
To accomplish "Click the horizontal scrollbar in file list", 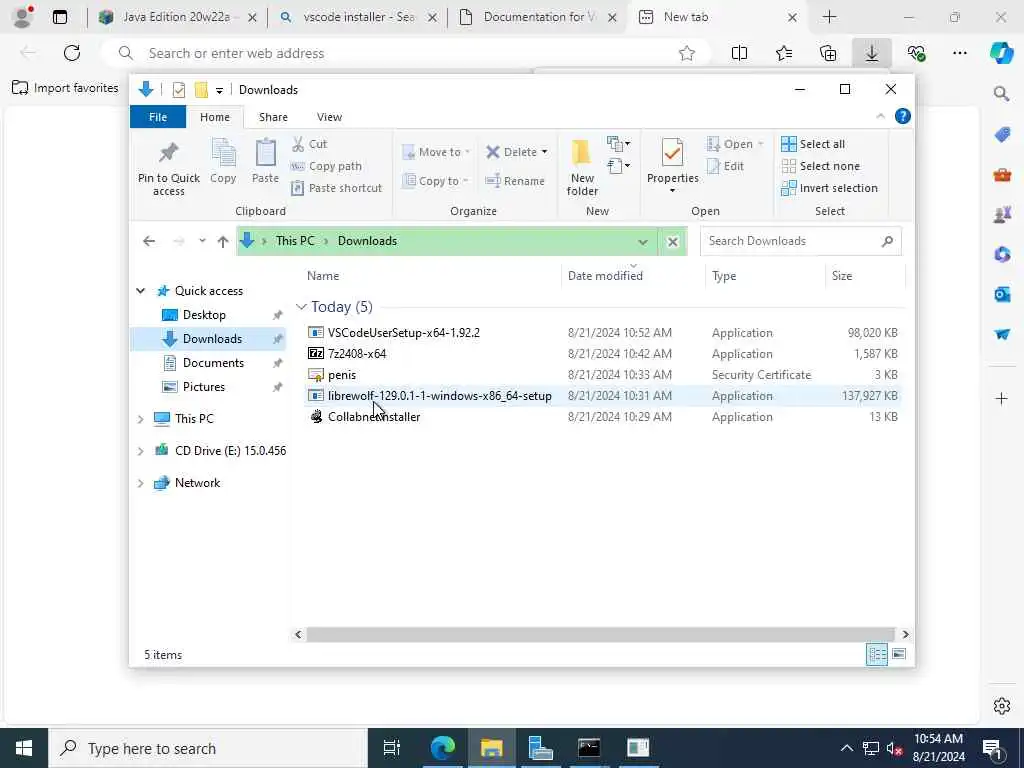I will [x=600, y=634].
